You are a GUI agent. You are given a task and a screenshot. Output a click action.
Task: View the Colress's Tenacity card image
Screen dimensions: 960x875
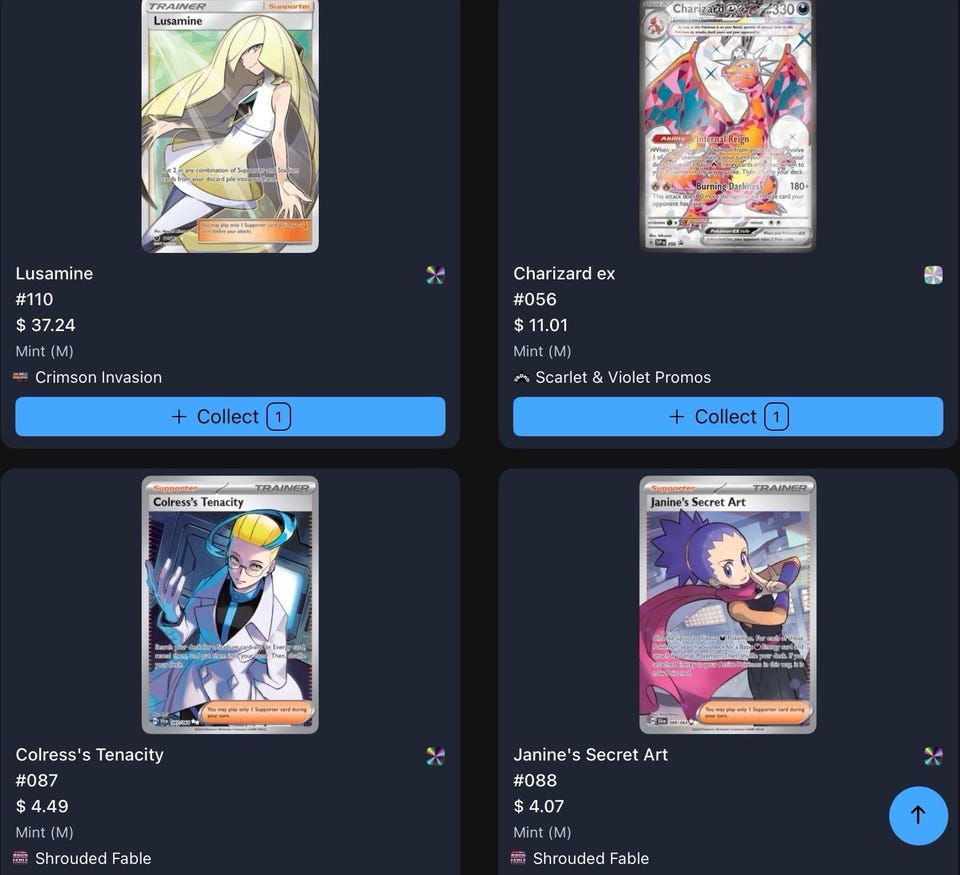point(230,604)
